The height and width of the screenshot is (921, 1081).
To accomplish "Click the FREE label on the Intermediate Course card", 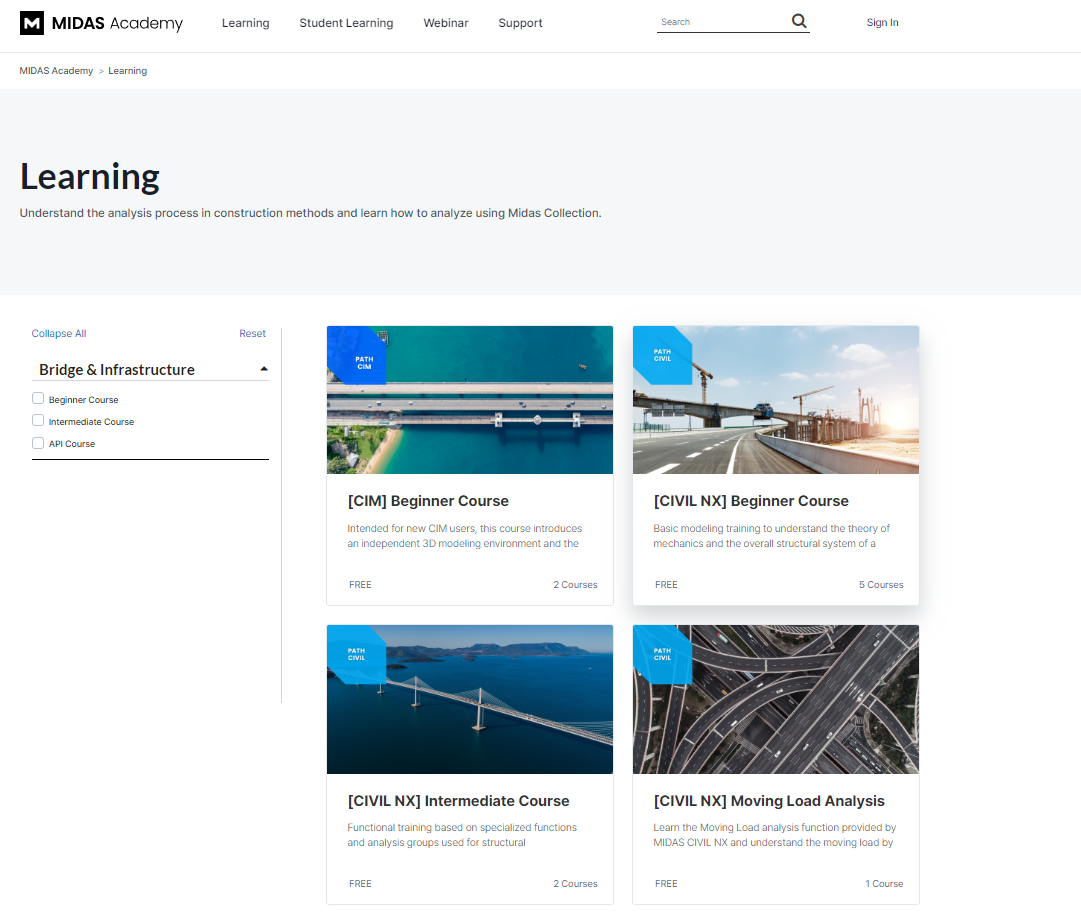I will 360,884.
